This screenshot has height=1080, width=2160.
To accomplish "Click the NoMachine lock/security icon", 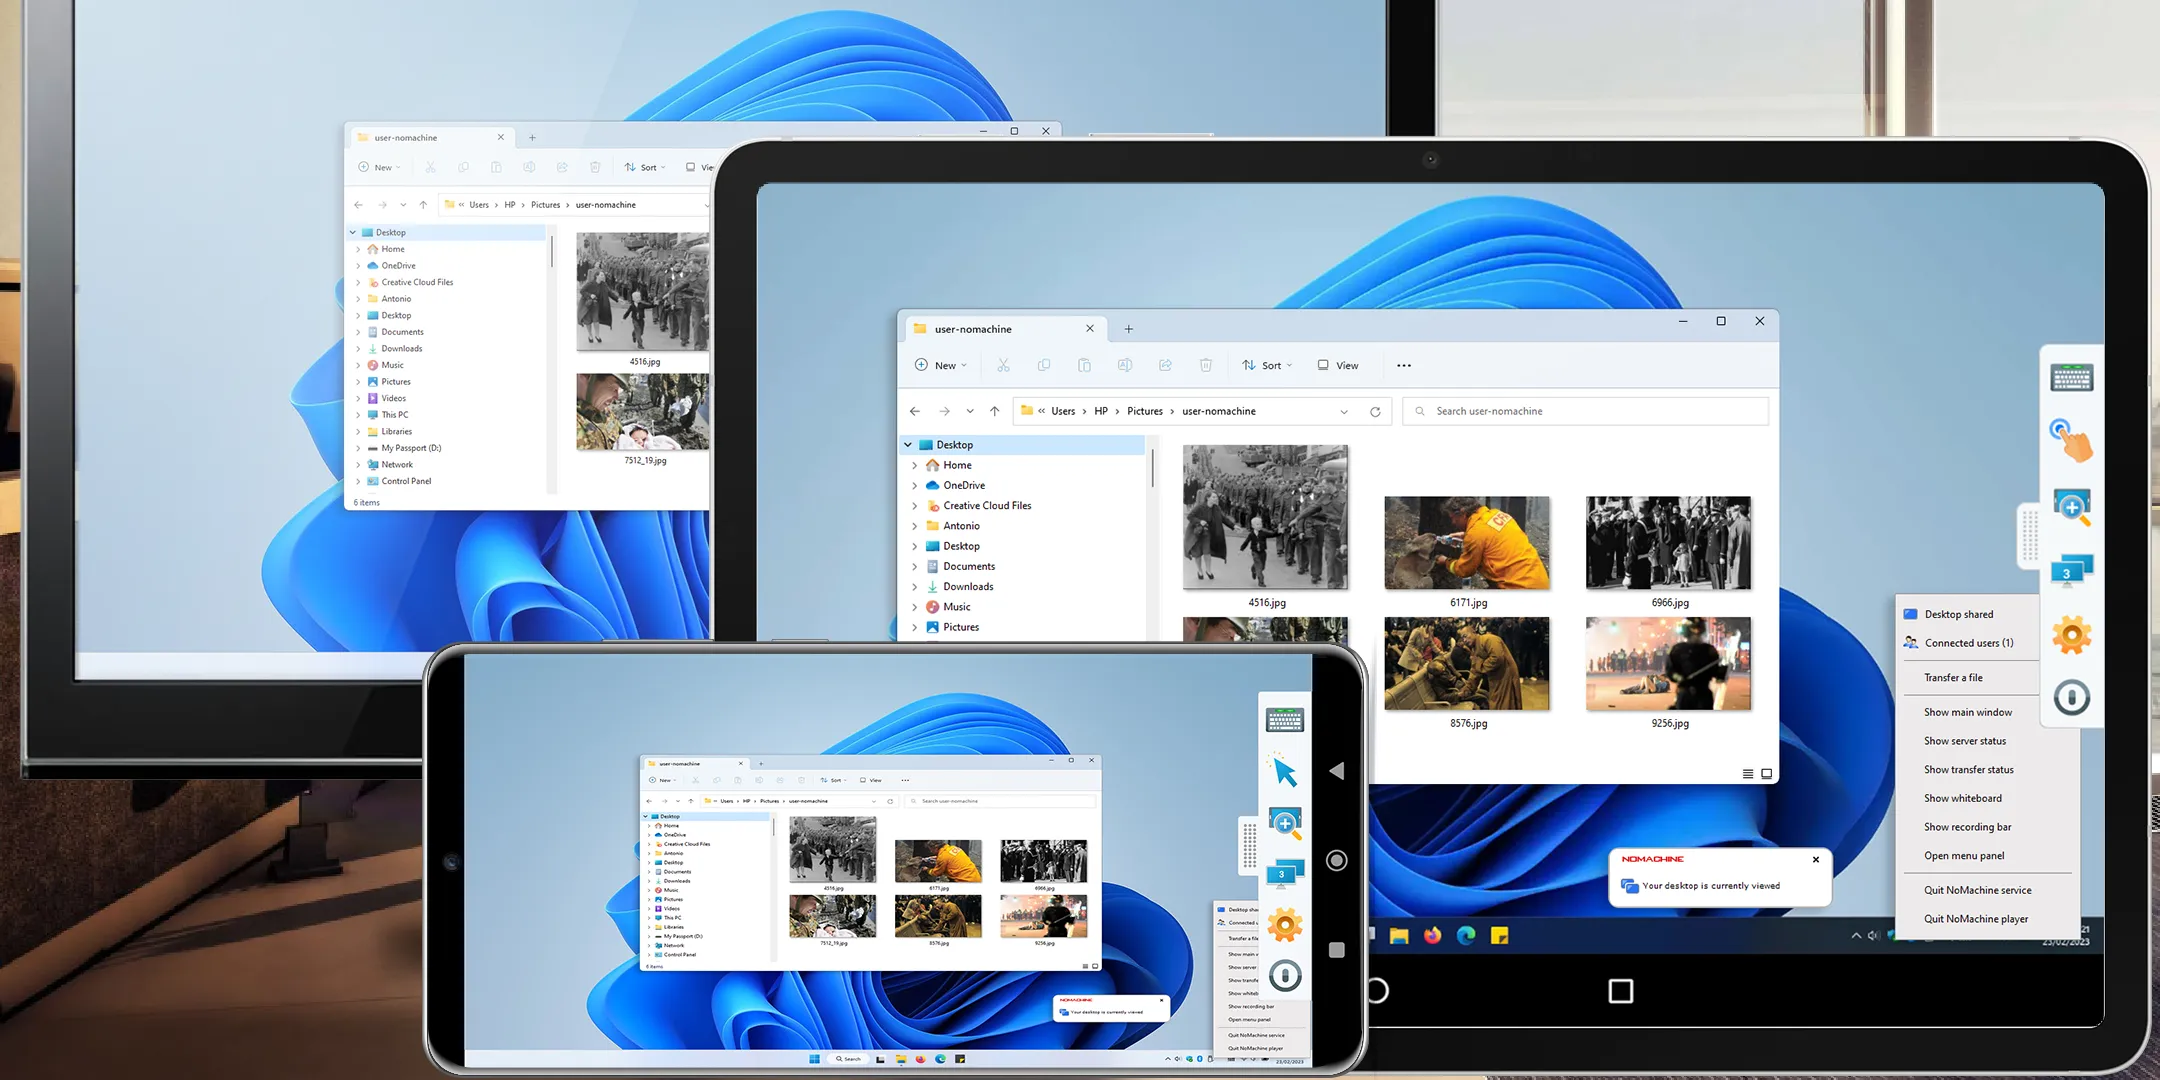I will tap(2070, 697).
